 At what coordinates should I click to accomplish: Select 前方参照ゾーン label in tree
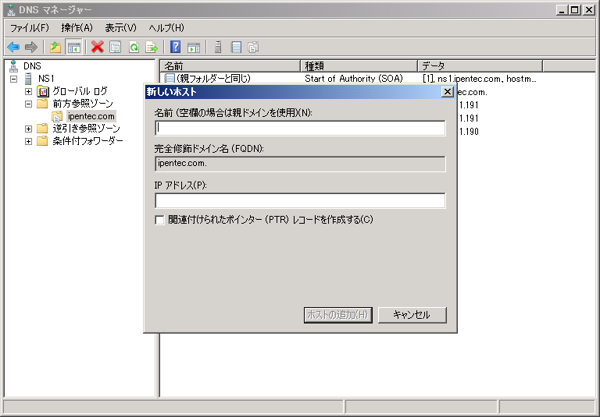pos(83,104)
